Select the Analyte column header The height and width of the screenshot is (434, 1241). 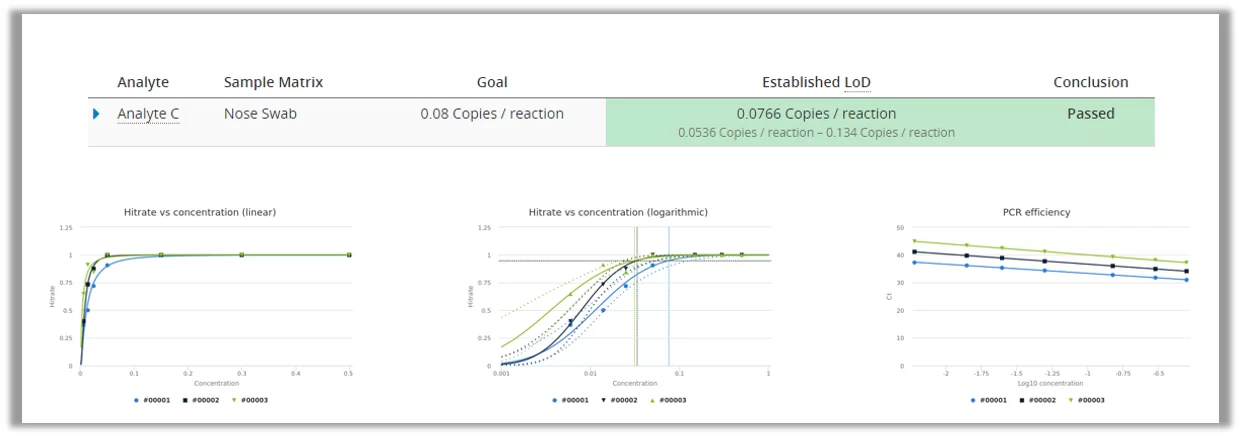pos(143,83)
